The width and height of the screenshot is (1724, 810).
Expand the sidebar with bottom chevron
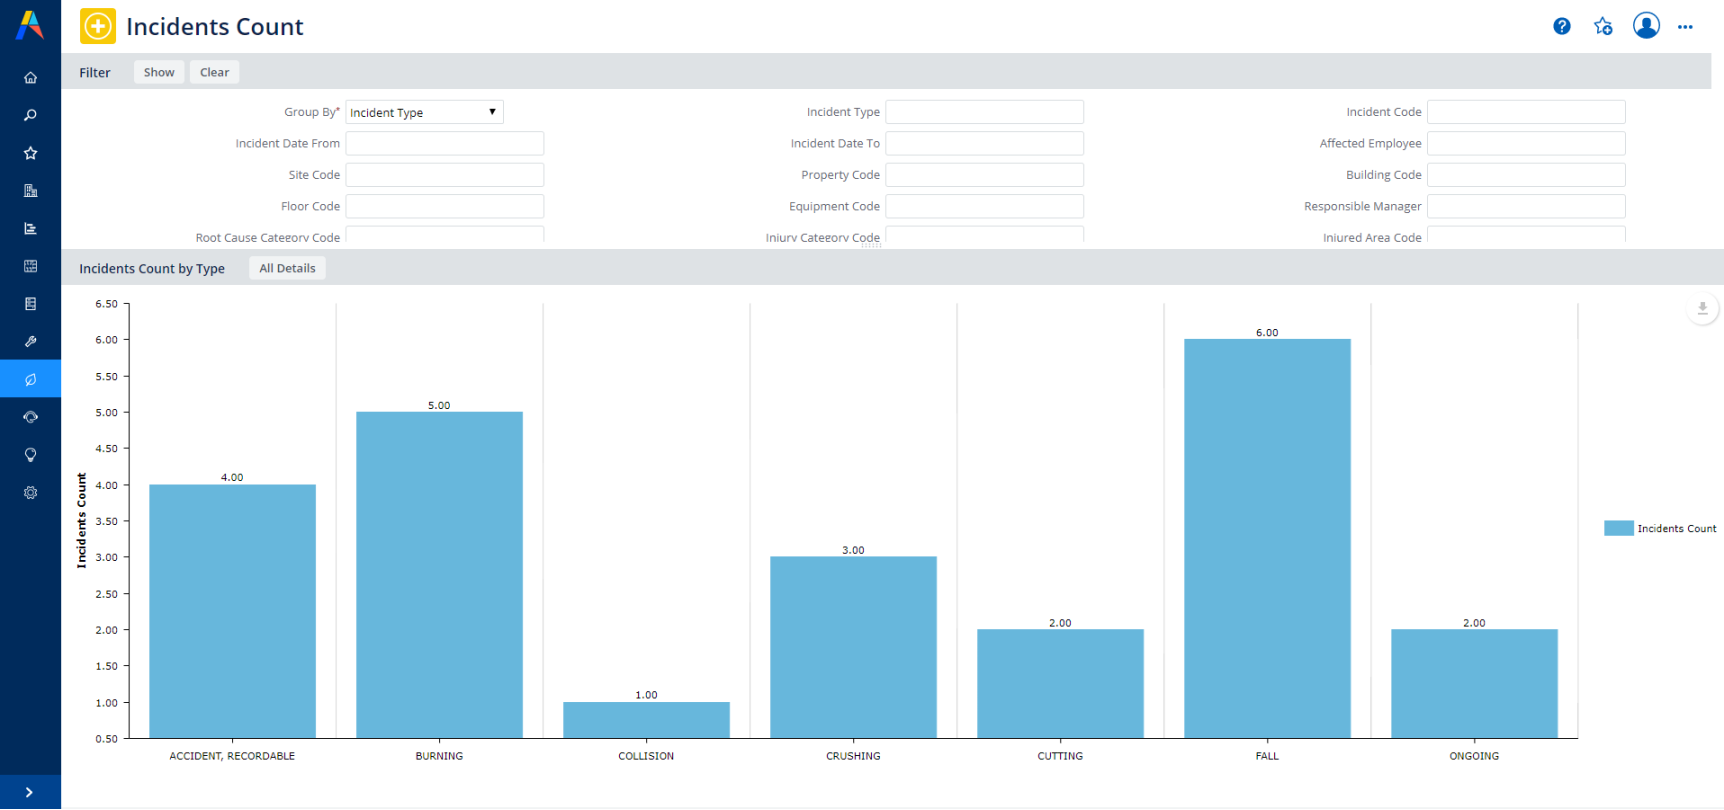29,792
